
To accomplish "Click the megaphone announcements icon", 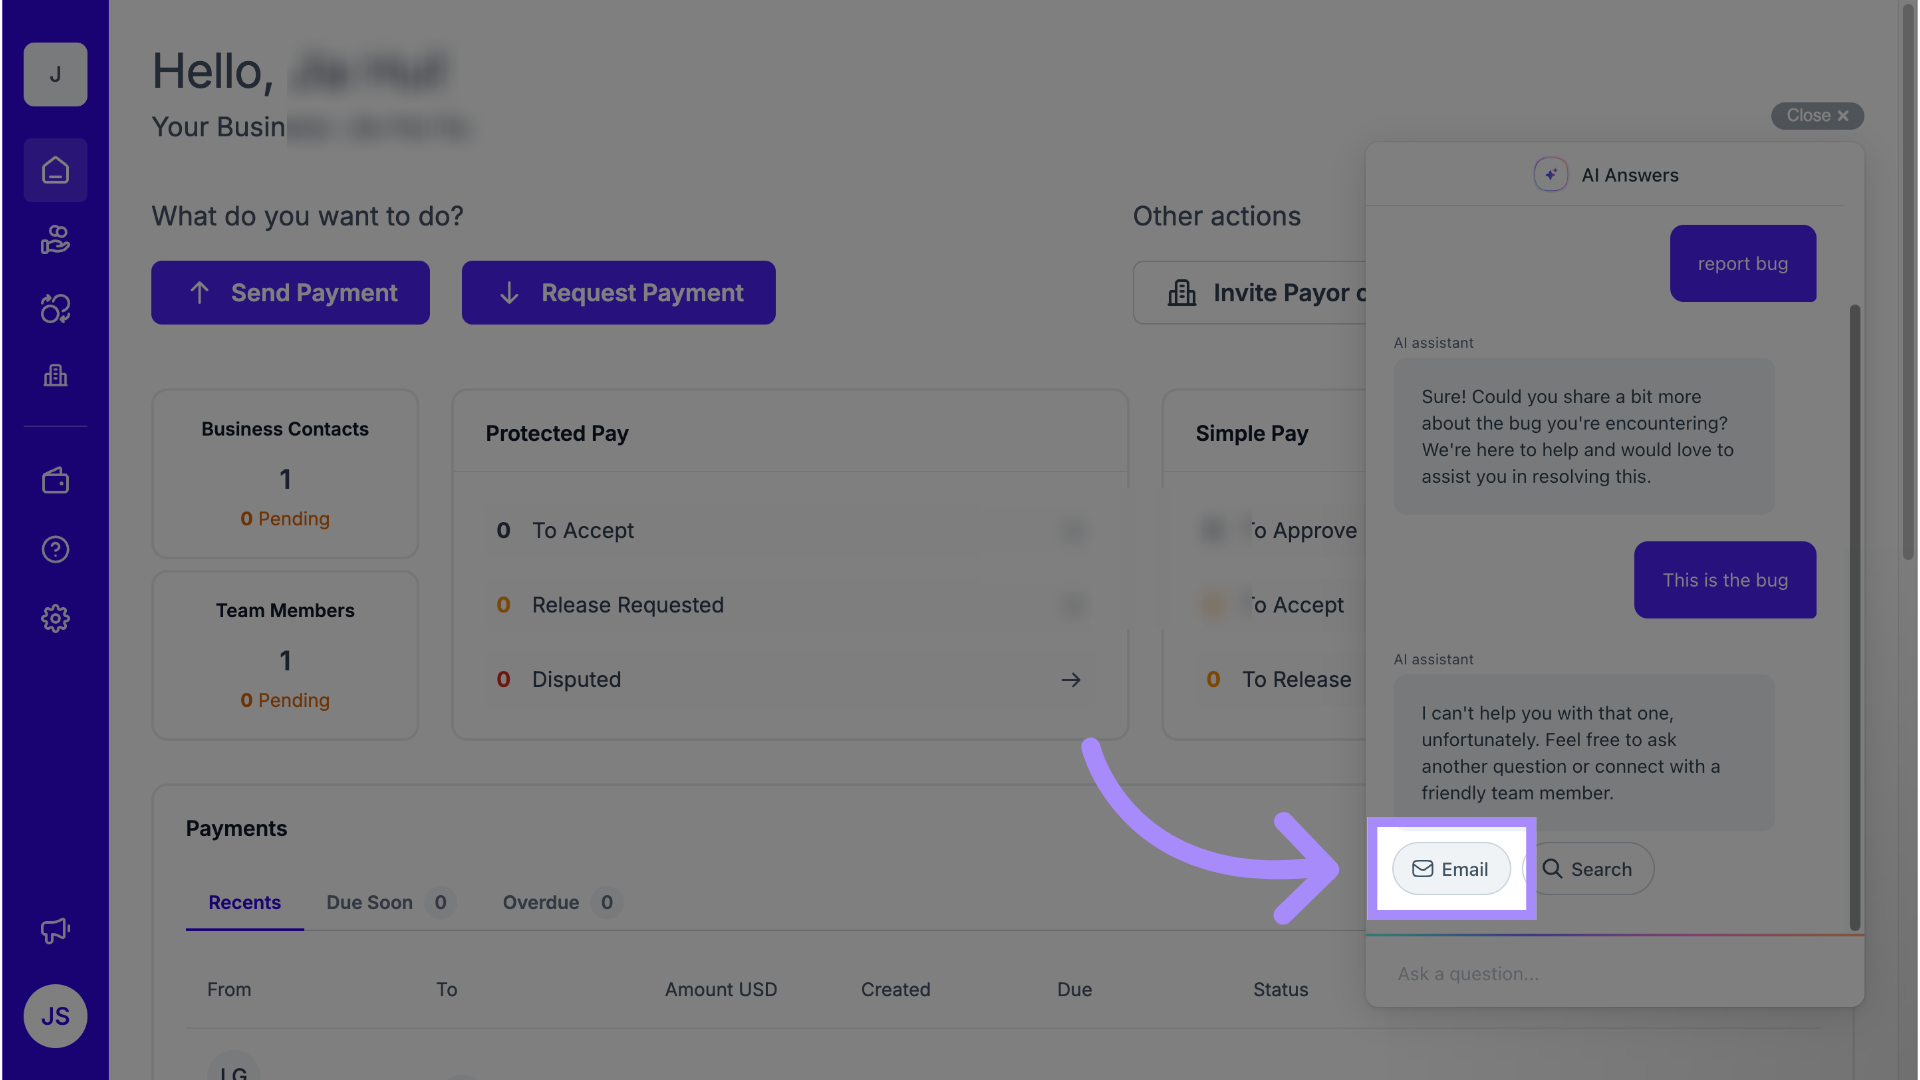I will coord(55,930).
